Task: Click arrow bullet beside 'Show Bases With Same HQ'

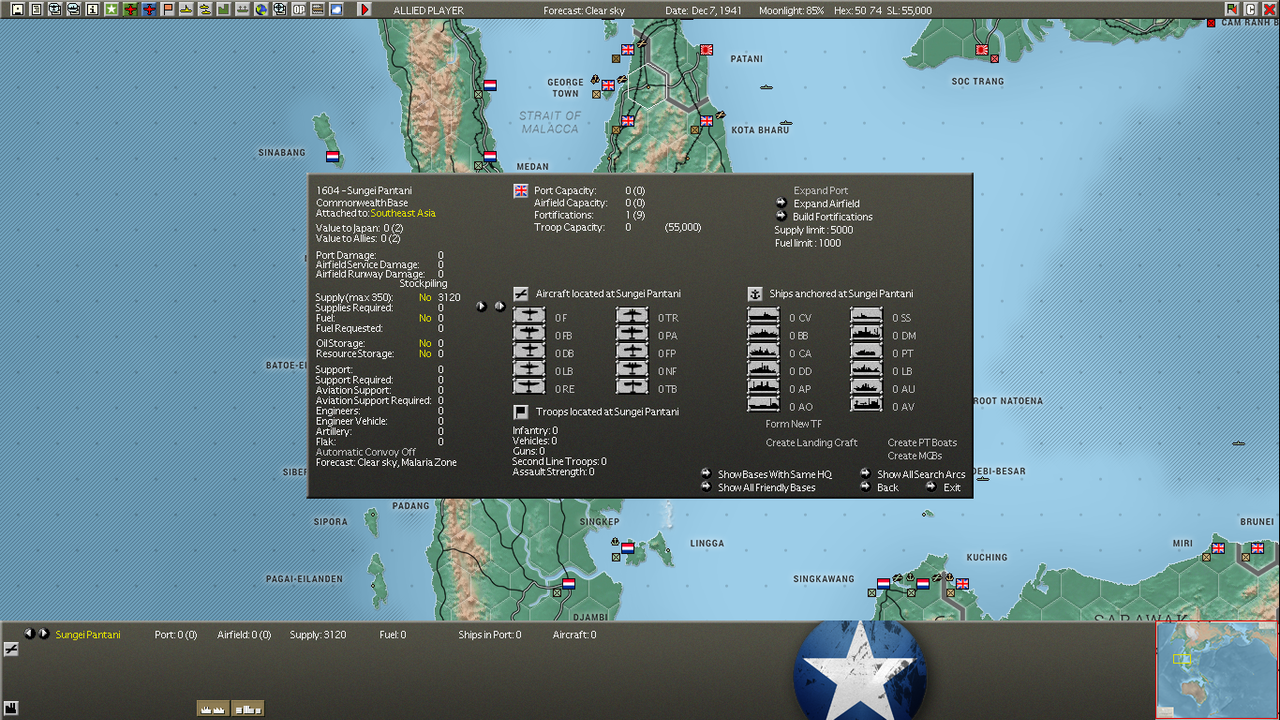Action: click(706, 474)
